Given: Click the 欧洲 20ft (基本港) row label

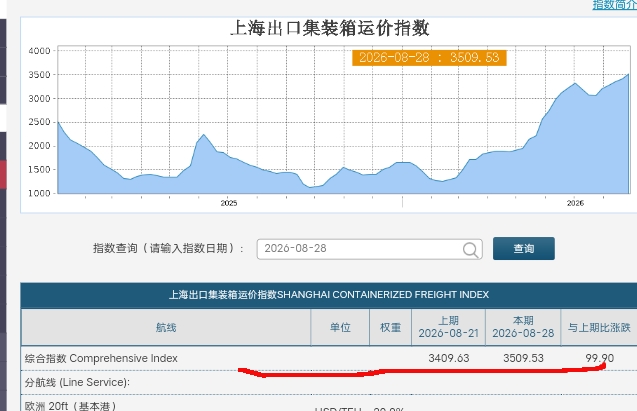Looking at the screenshot, I should (x=71, y=406).
